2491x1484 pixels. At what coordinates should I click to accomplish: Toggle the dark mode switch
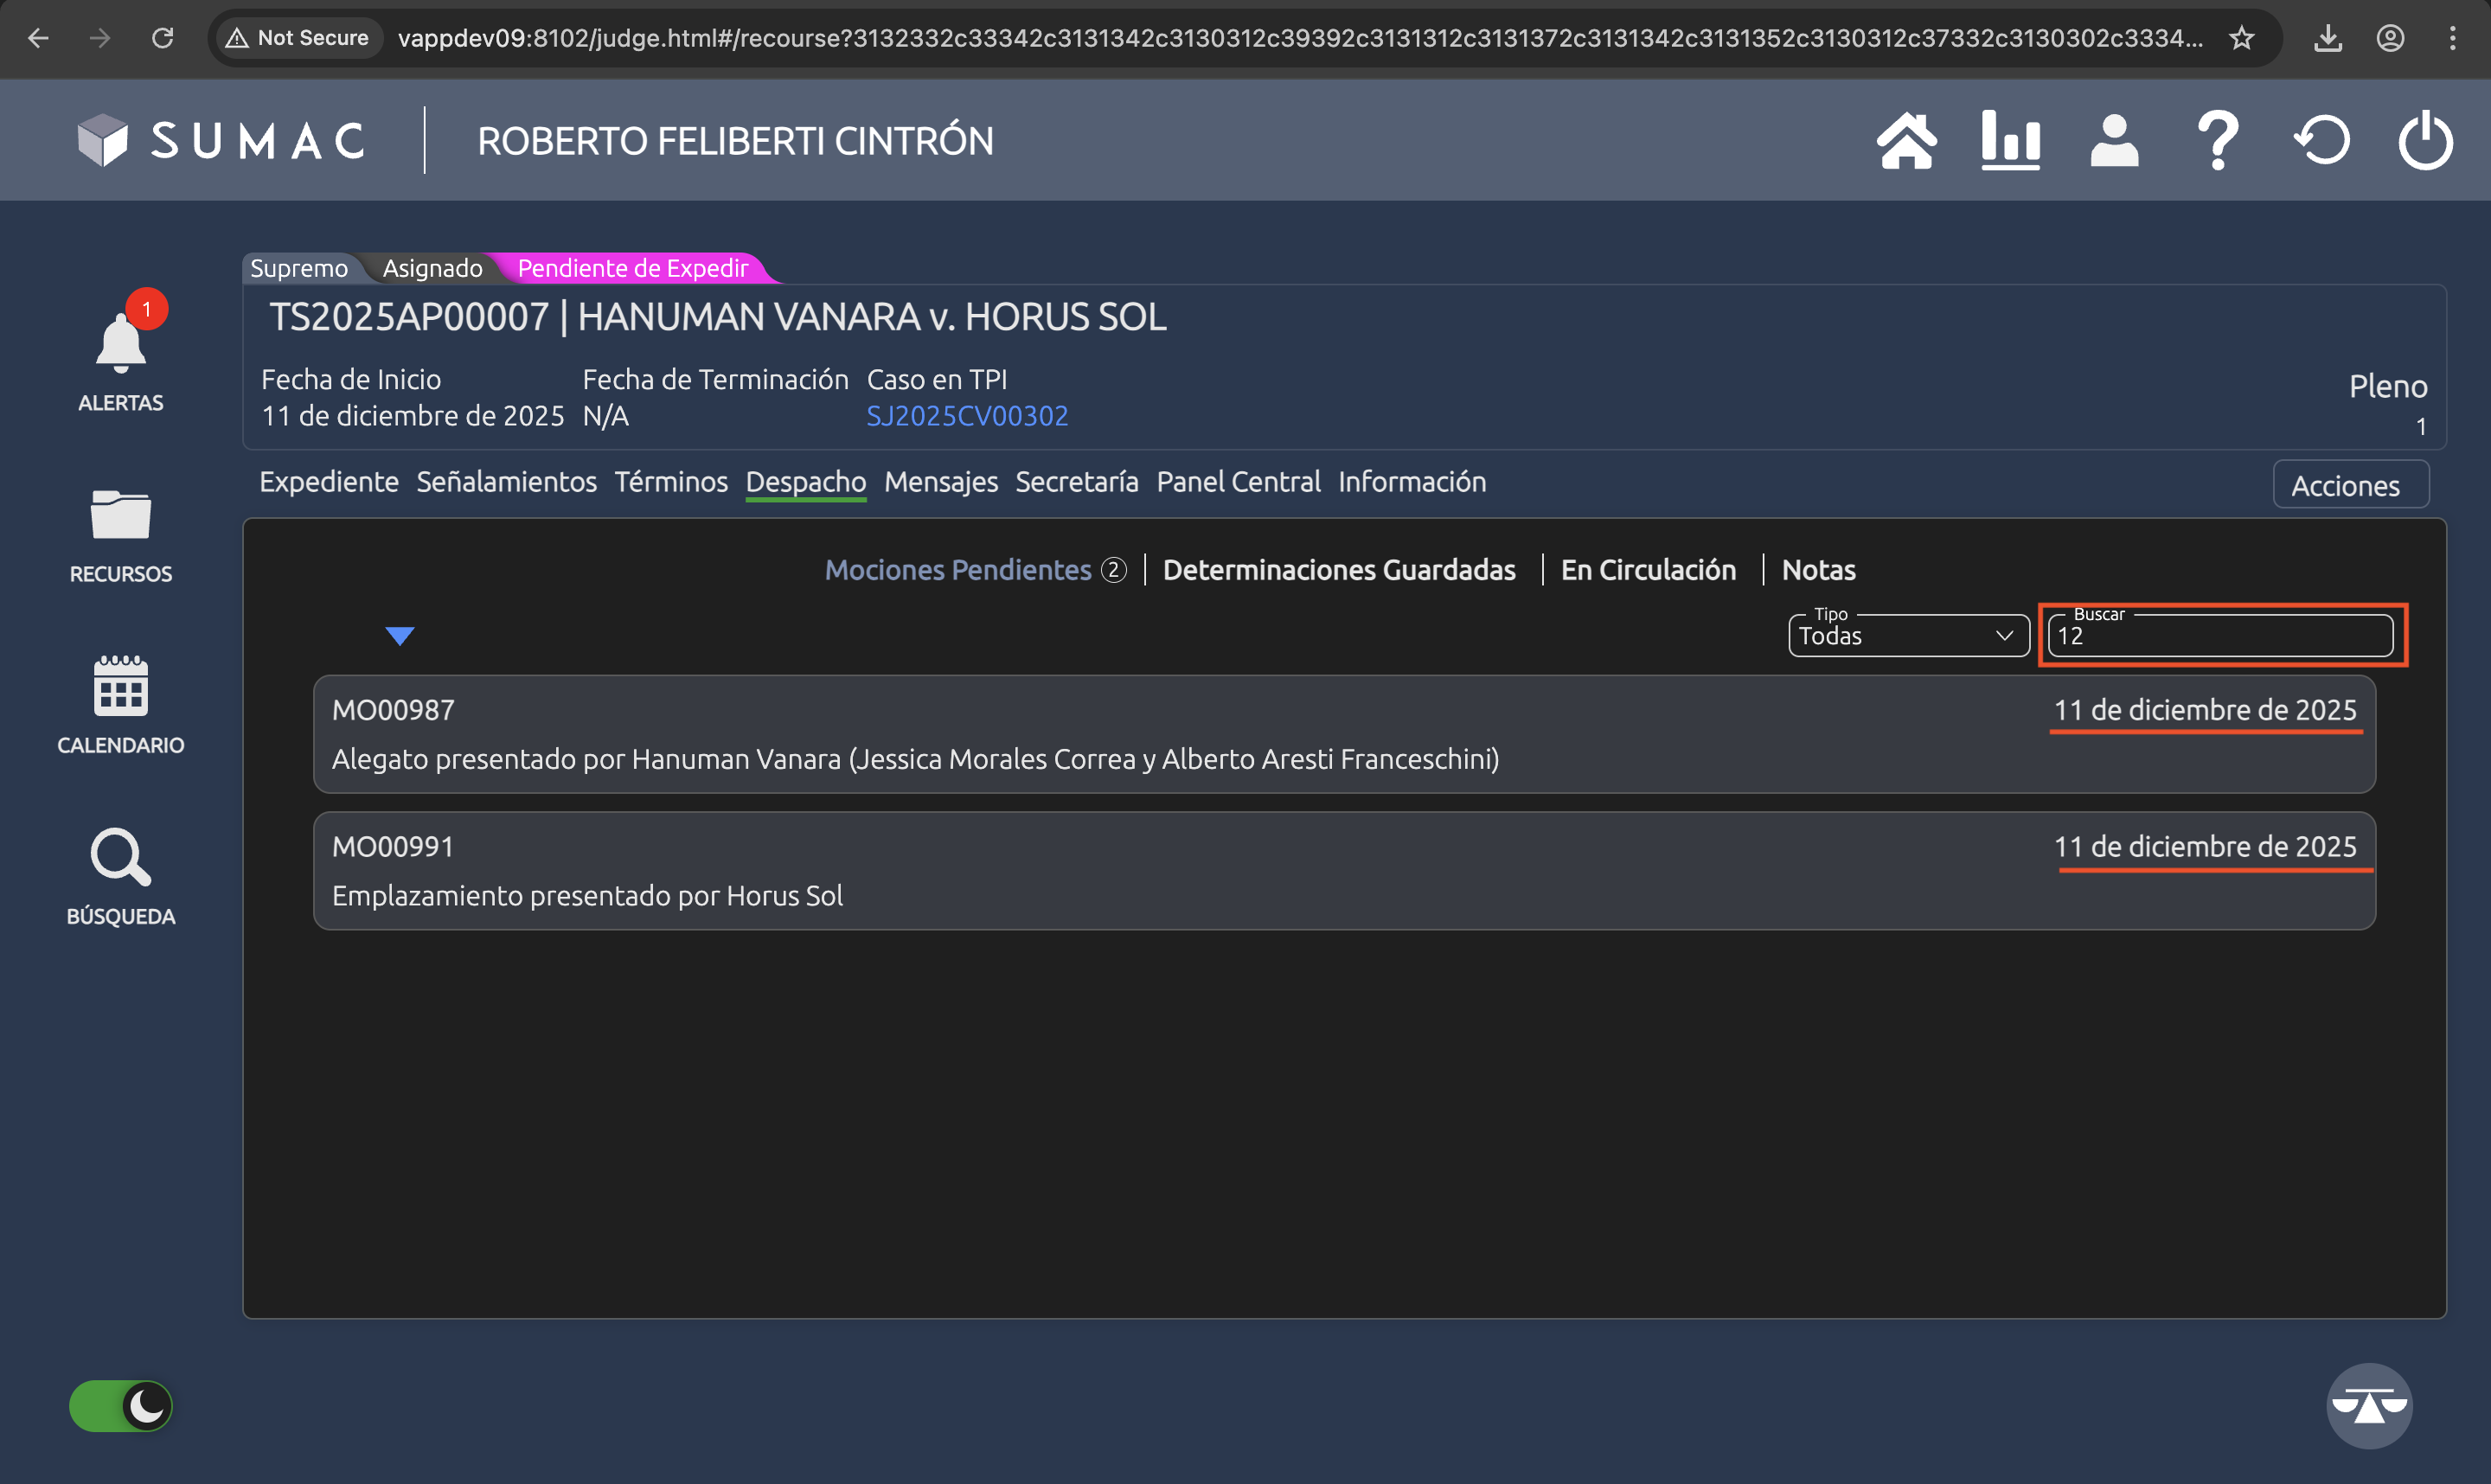point(121,1406)
